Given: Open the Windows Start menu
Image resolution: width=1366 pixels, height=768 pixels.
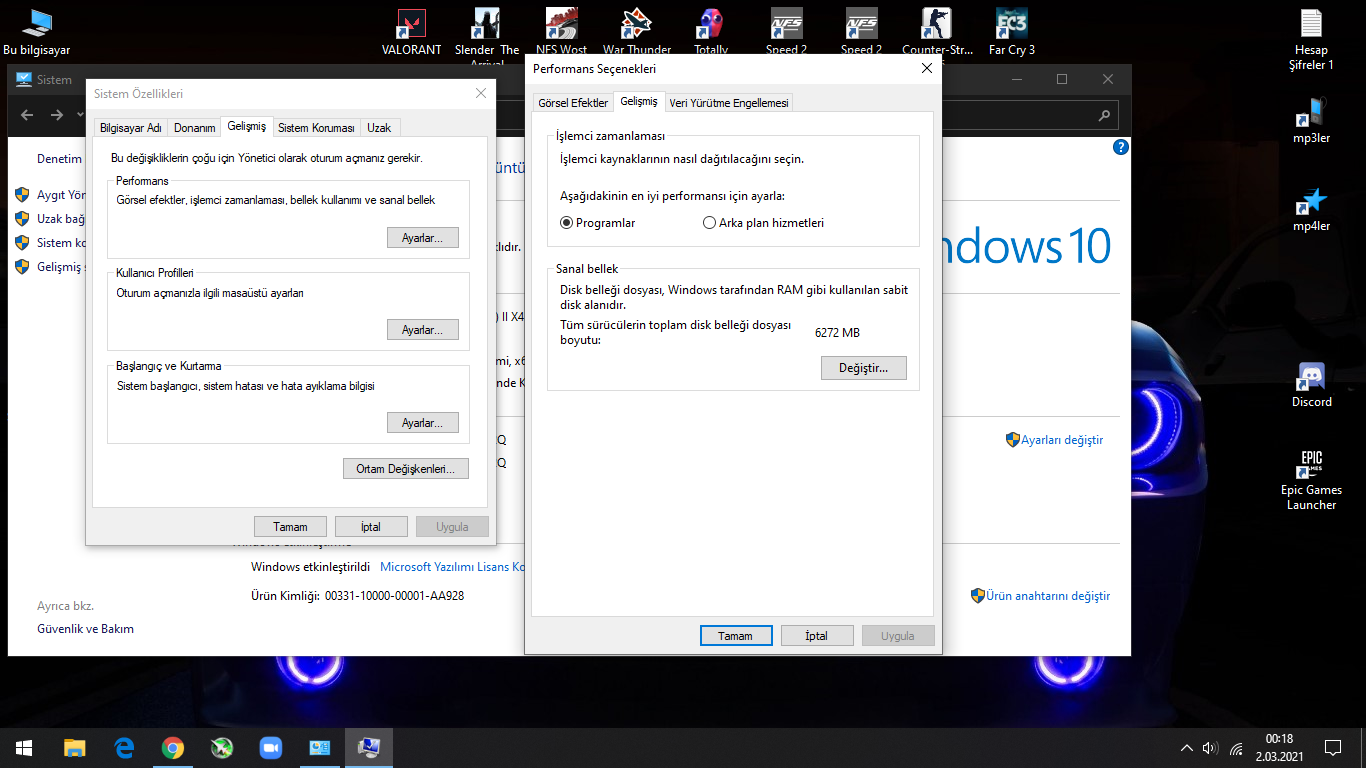Looking at the screenshot, I should [x=24, y=747].
